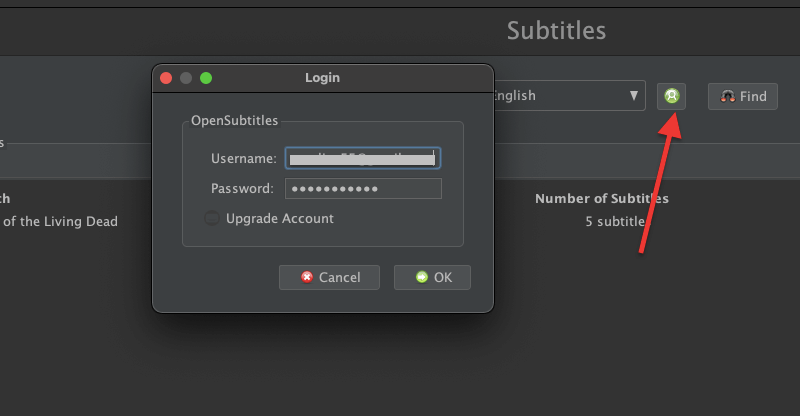Click the Cancel button in Login dialog

click(x=329, y=277)
